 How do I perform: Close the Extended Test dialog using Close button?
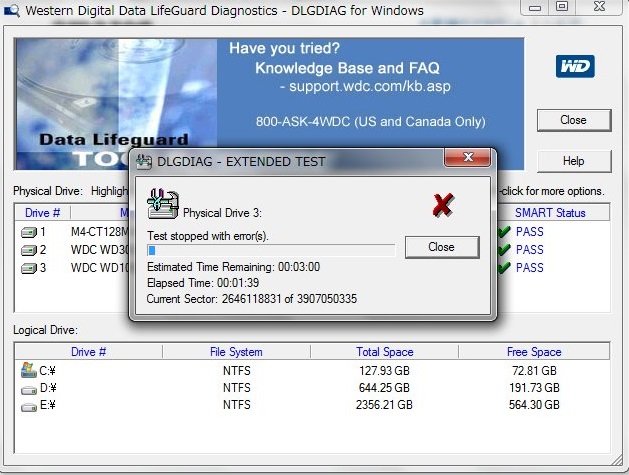442,247
